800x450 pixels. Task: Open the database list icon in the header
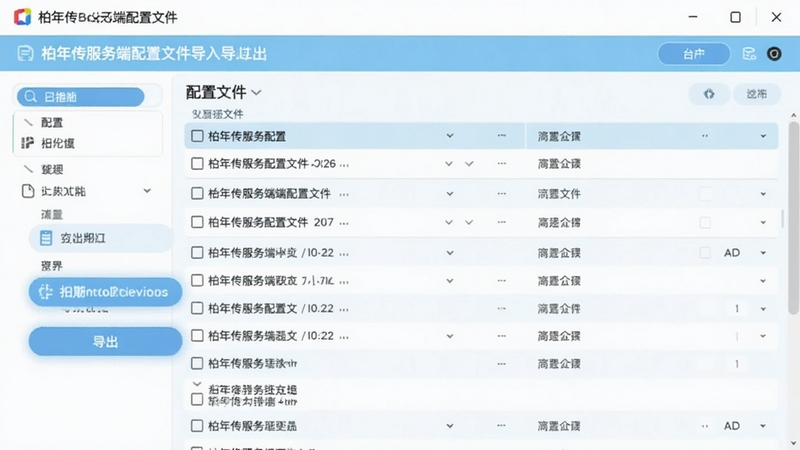[749, 54]
